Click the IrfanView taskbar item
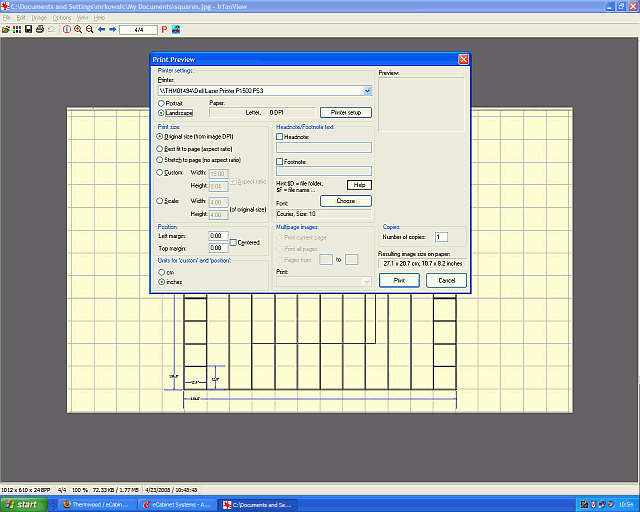Viewport: 640px width, 512px height. pyautogui.click(x=257, y=505)
